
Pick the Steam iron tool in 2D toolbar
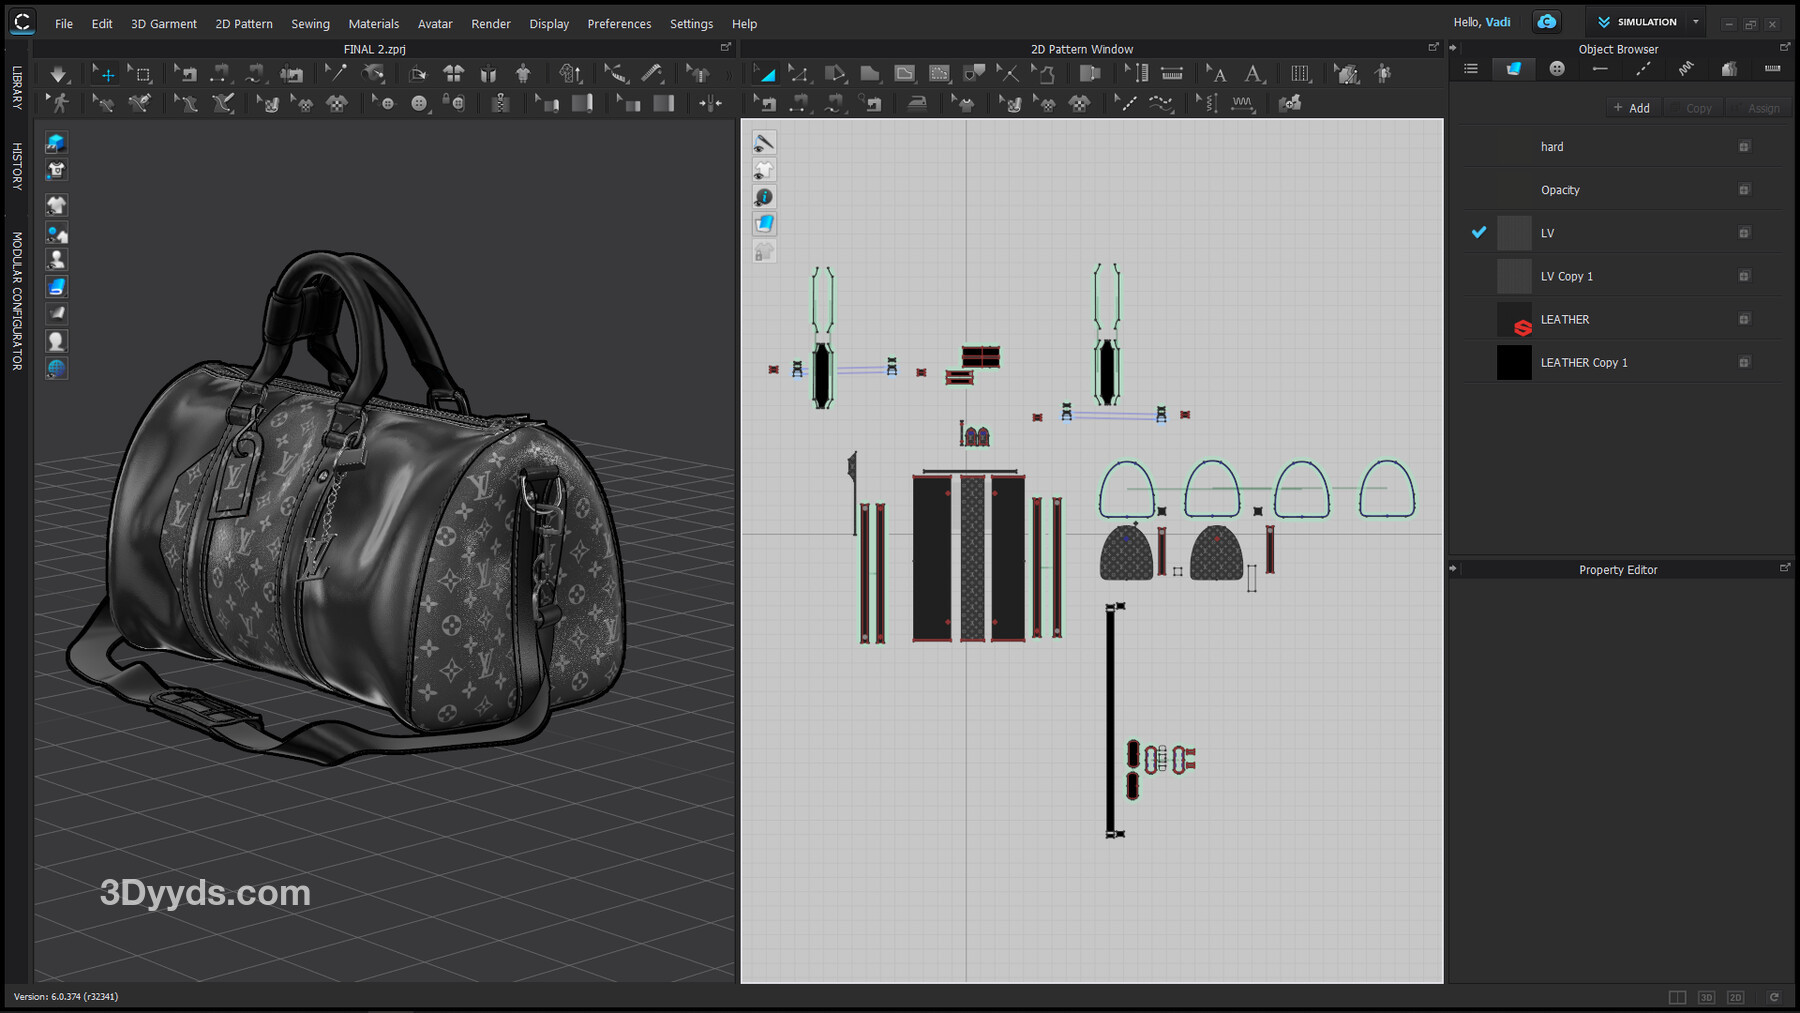[x=916, y=103]
